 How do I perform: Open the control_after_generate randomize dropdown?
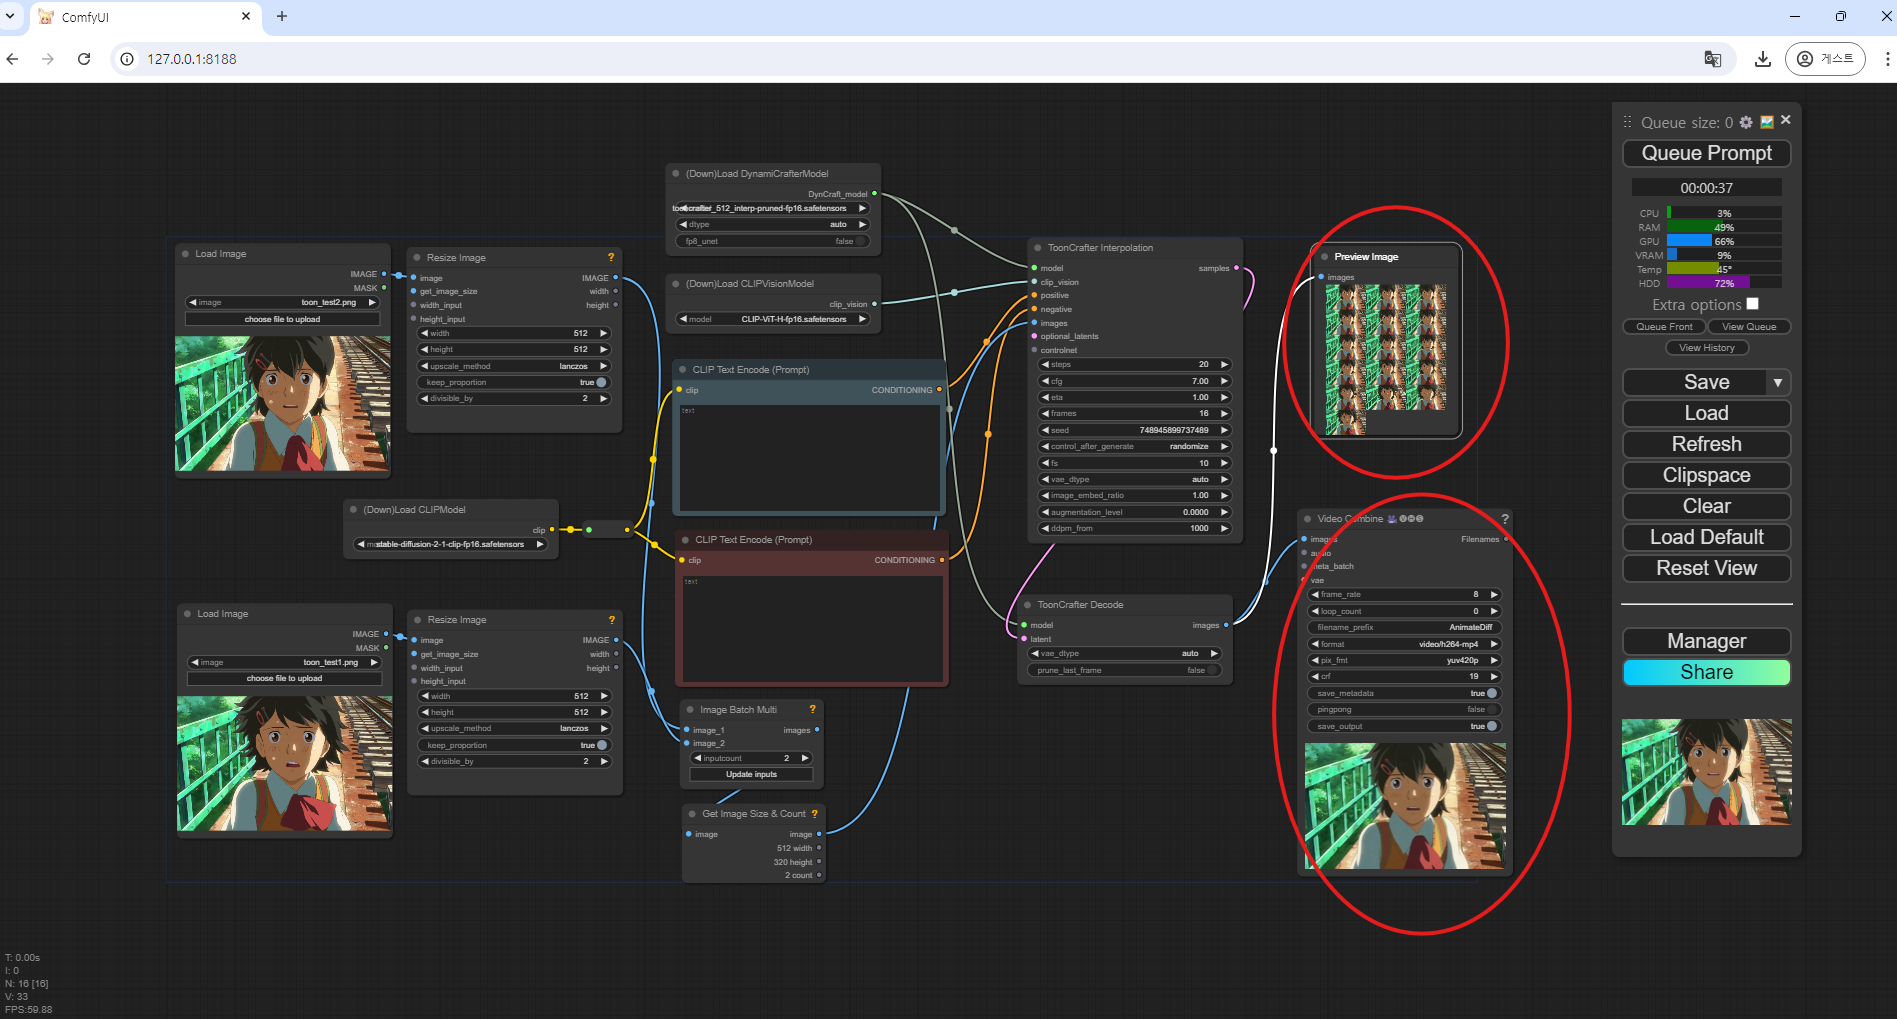click(x=1135, y=446)
